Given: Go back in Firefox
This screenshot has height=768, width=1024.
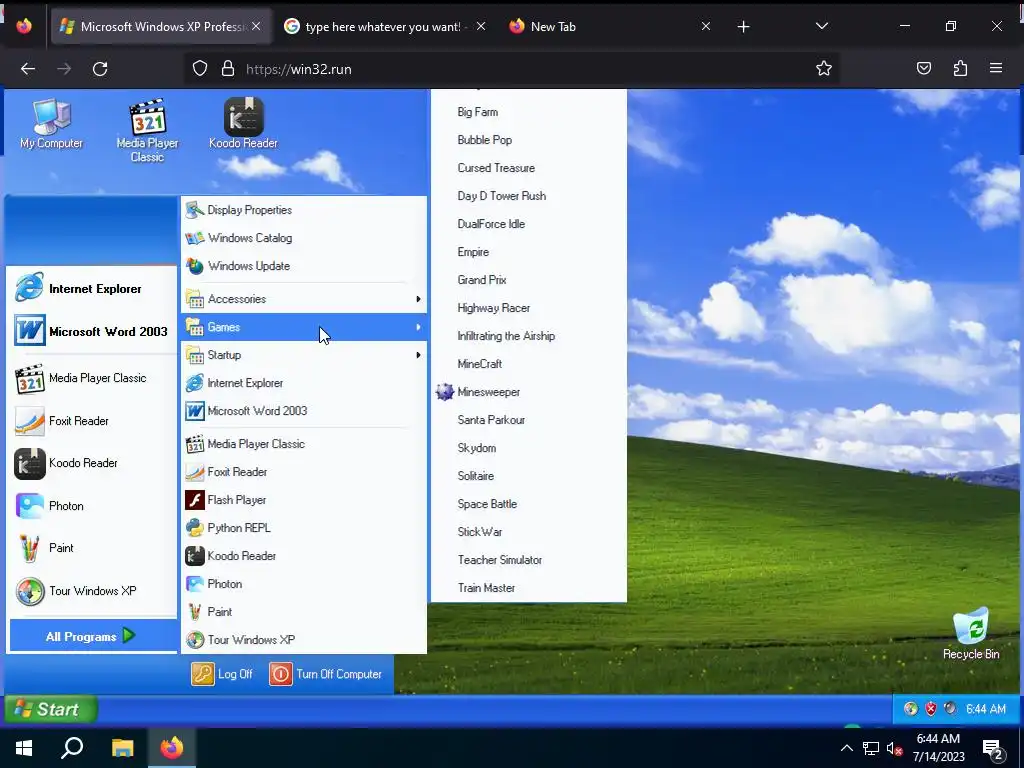Looking at the screenshot, I should pos(27,69).
